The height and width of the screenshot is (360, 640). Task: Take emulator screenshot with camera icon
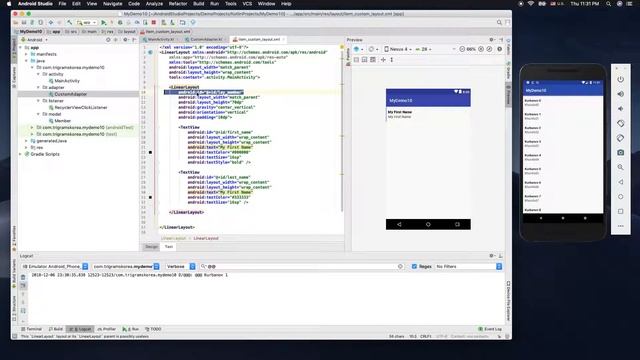point(620,153)
